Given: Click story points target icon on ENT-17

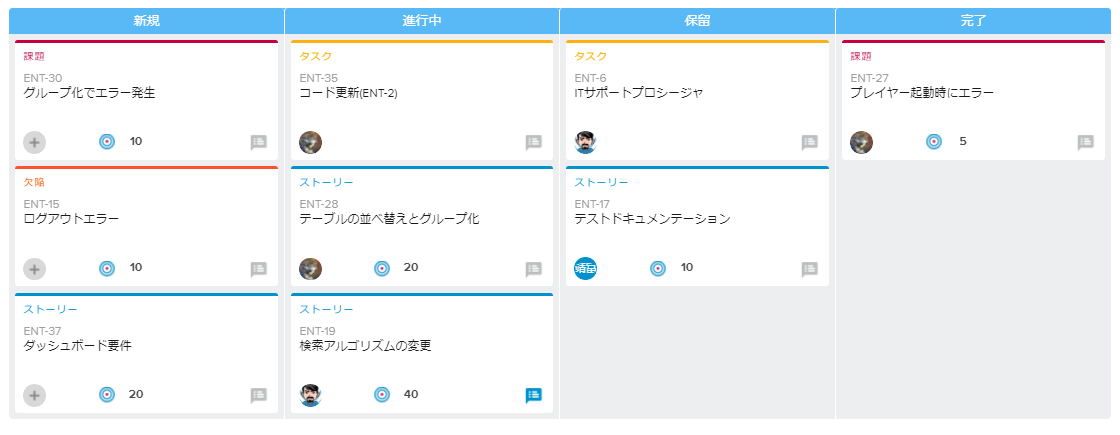Looking at the screenshot, I should coord(657,268).
